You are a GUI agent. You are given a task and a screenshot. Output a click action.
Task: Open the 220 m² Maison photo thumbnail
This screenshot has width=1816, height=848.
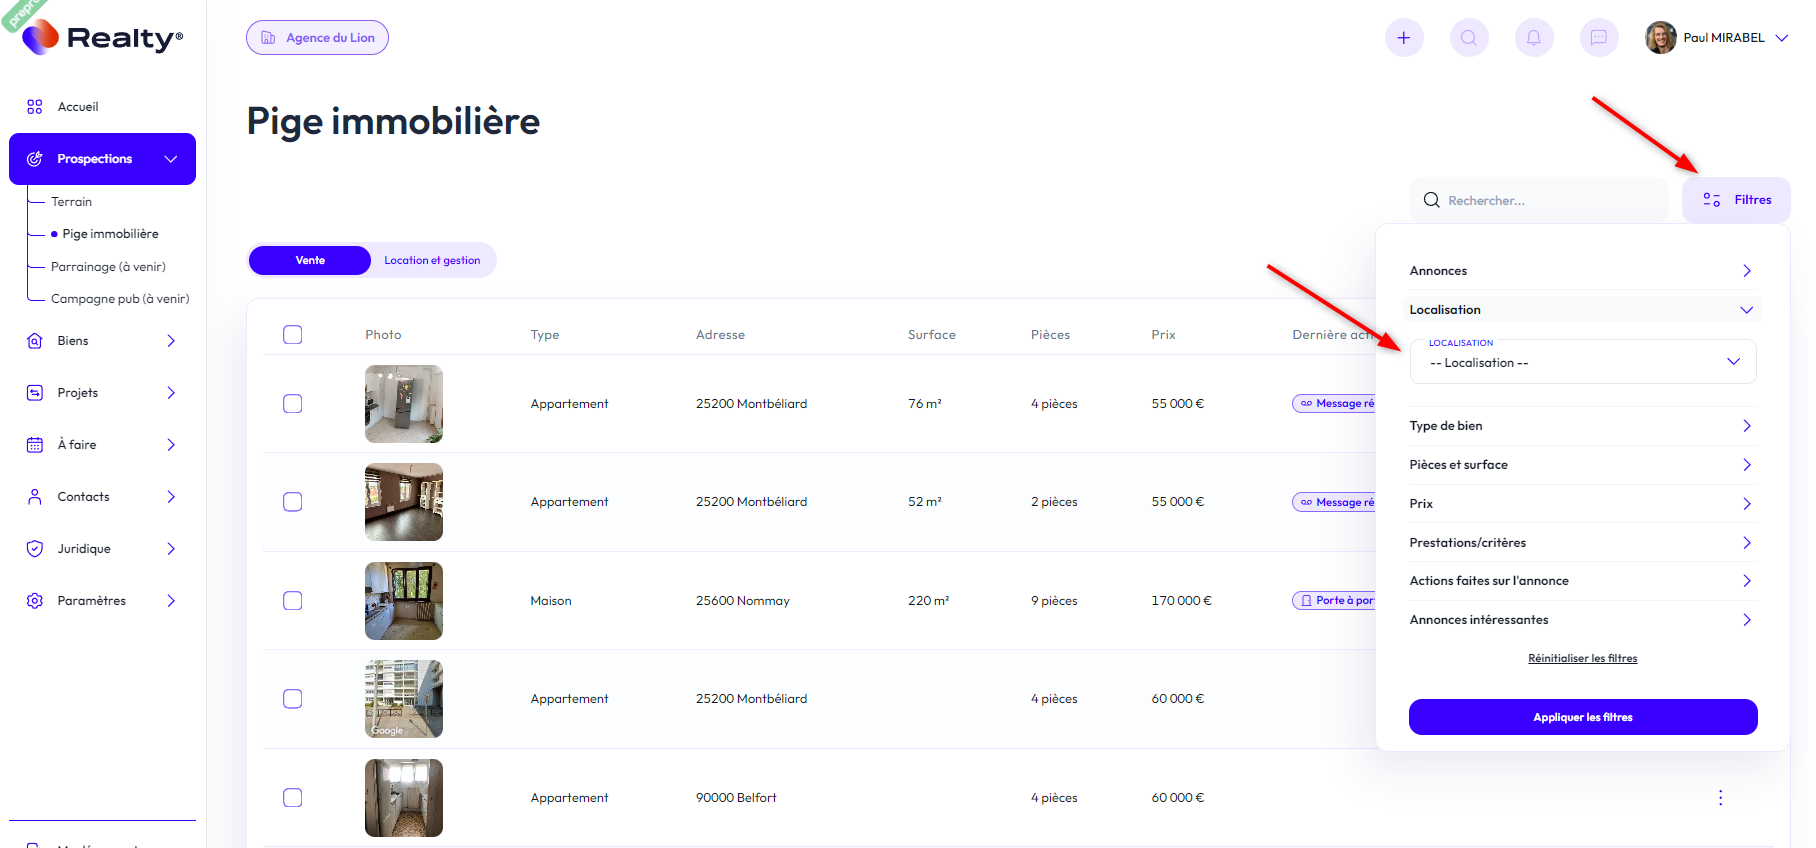404,601
